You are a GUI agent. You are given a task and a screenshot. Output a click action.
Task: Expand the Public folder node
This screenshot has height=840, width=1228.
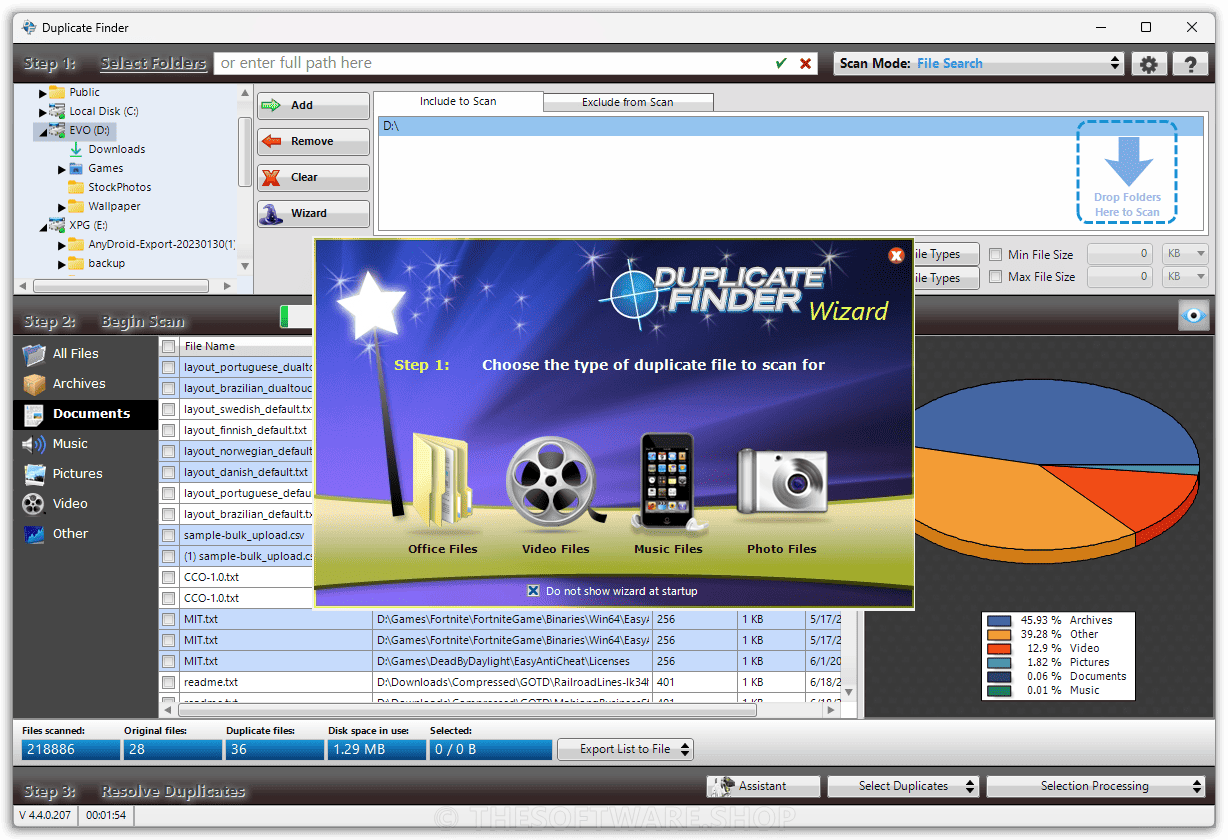pos(43,93)
